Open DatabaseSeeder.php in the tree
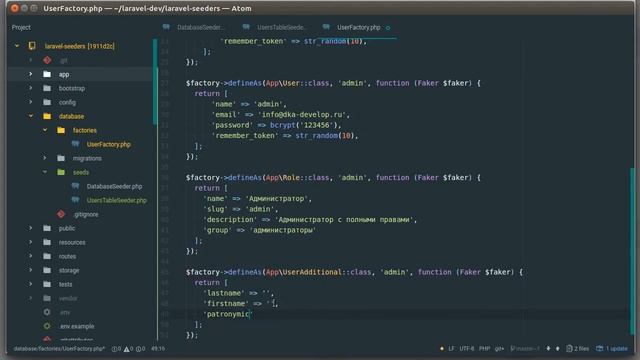This screenshot has width=640, height=360. point(114,187)
